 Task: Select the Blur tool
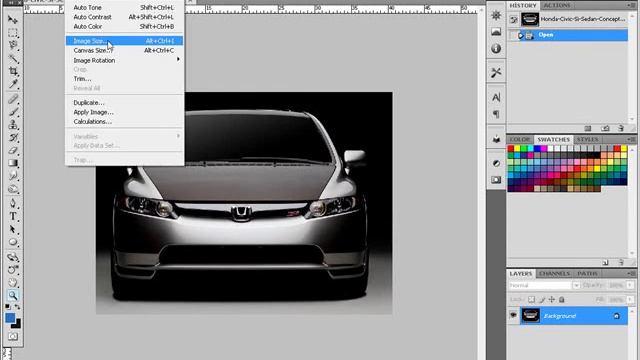[13, 176]
